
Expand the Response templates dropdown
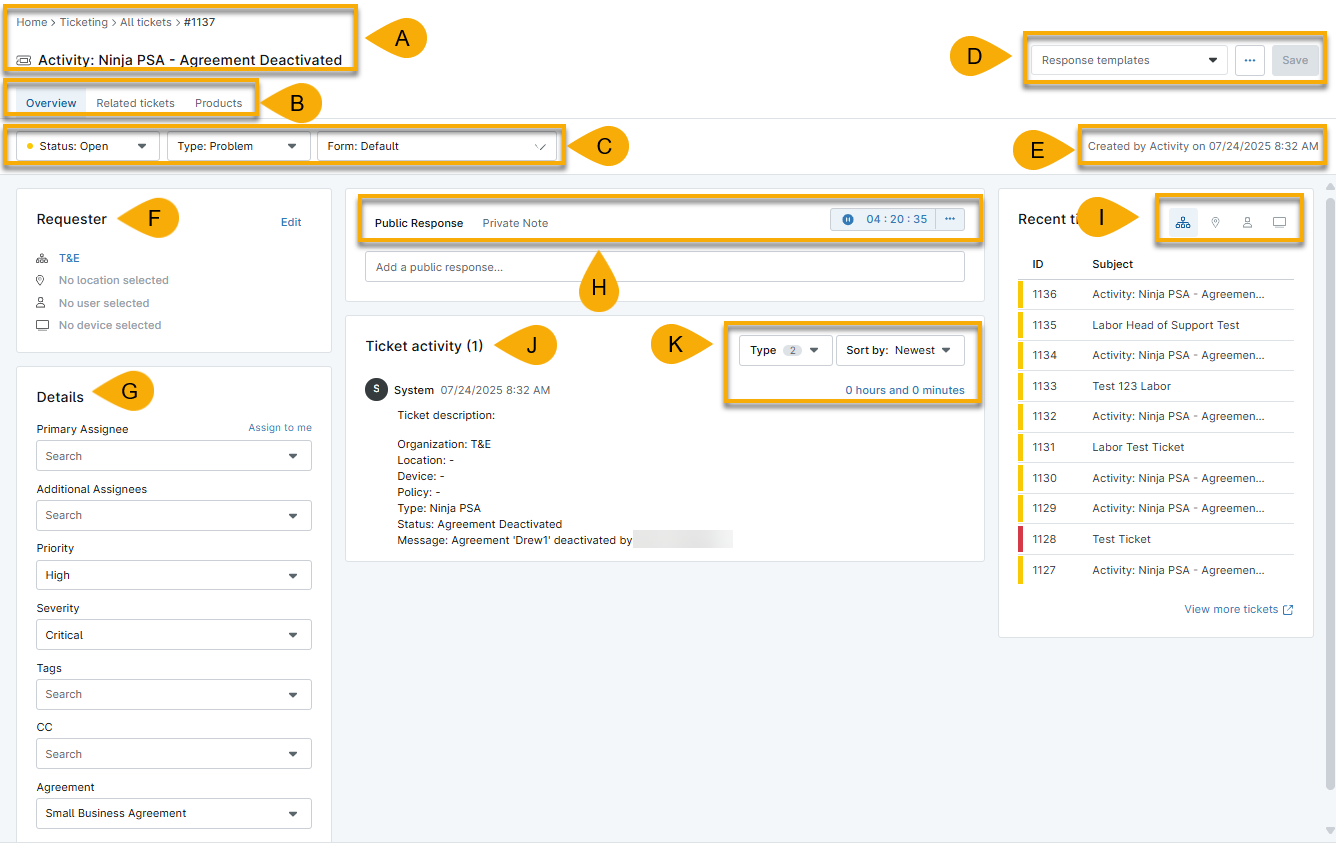[1129, 60]
